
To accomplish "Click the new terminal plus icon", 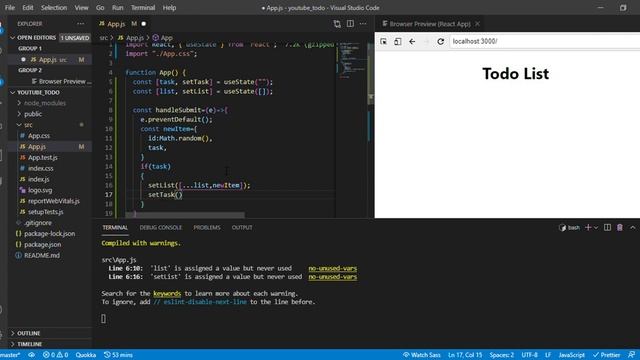I will pos(588,227).
